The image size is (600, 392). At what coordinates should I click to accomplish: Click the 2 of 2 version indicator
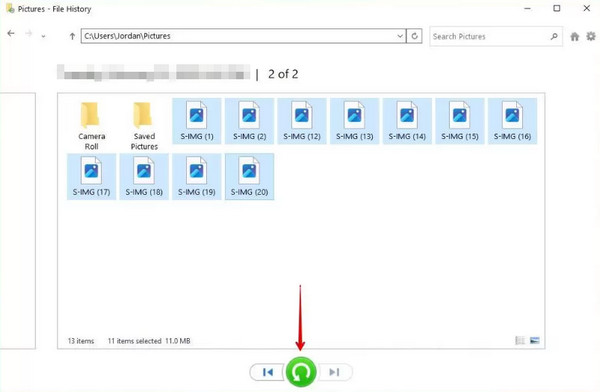[x=283, y=74]
